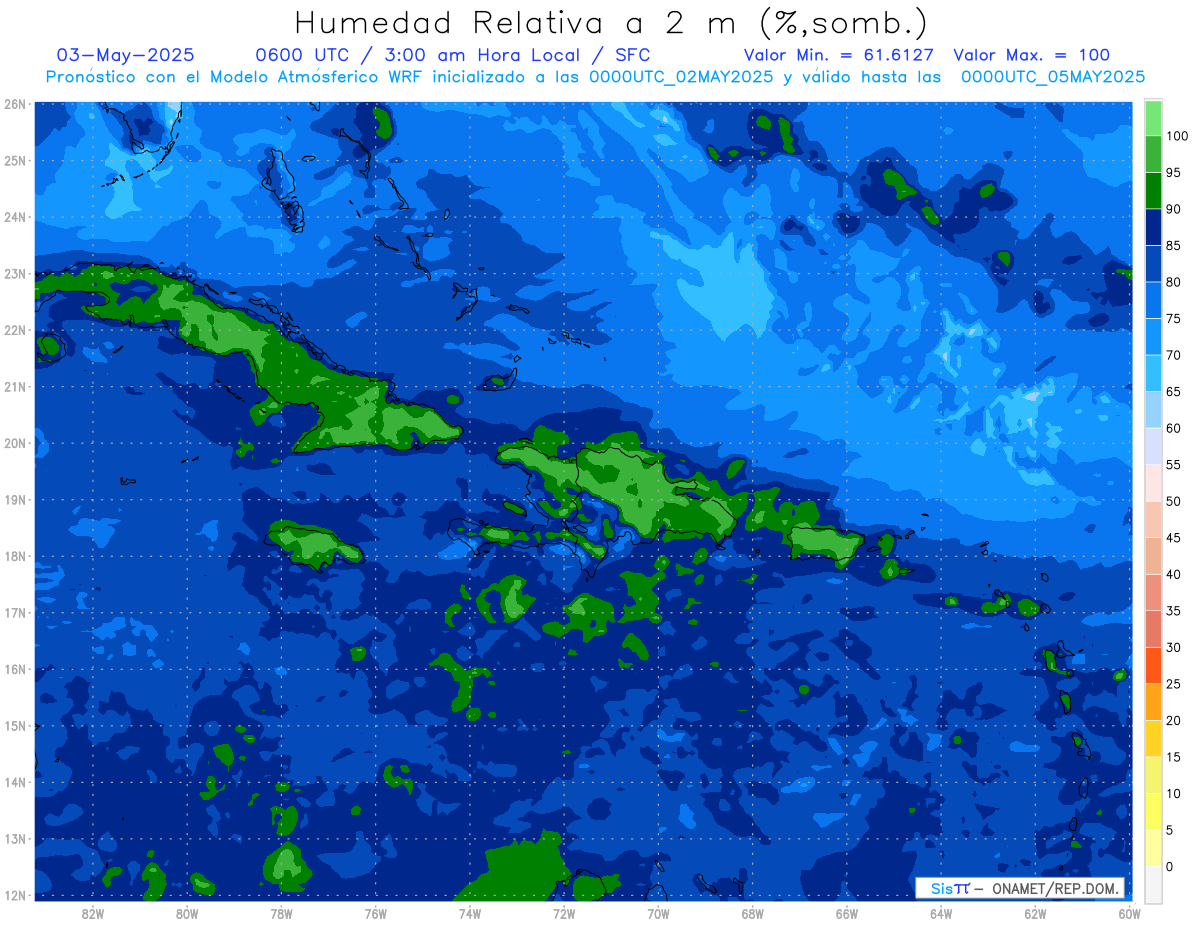
Task: Click the "74W" longitude axis label
Action: click(x=470, y=913)
